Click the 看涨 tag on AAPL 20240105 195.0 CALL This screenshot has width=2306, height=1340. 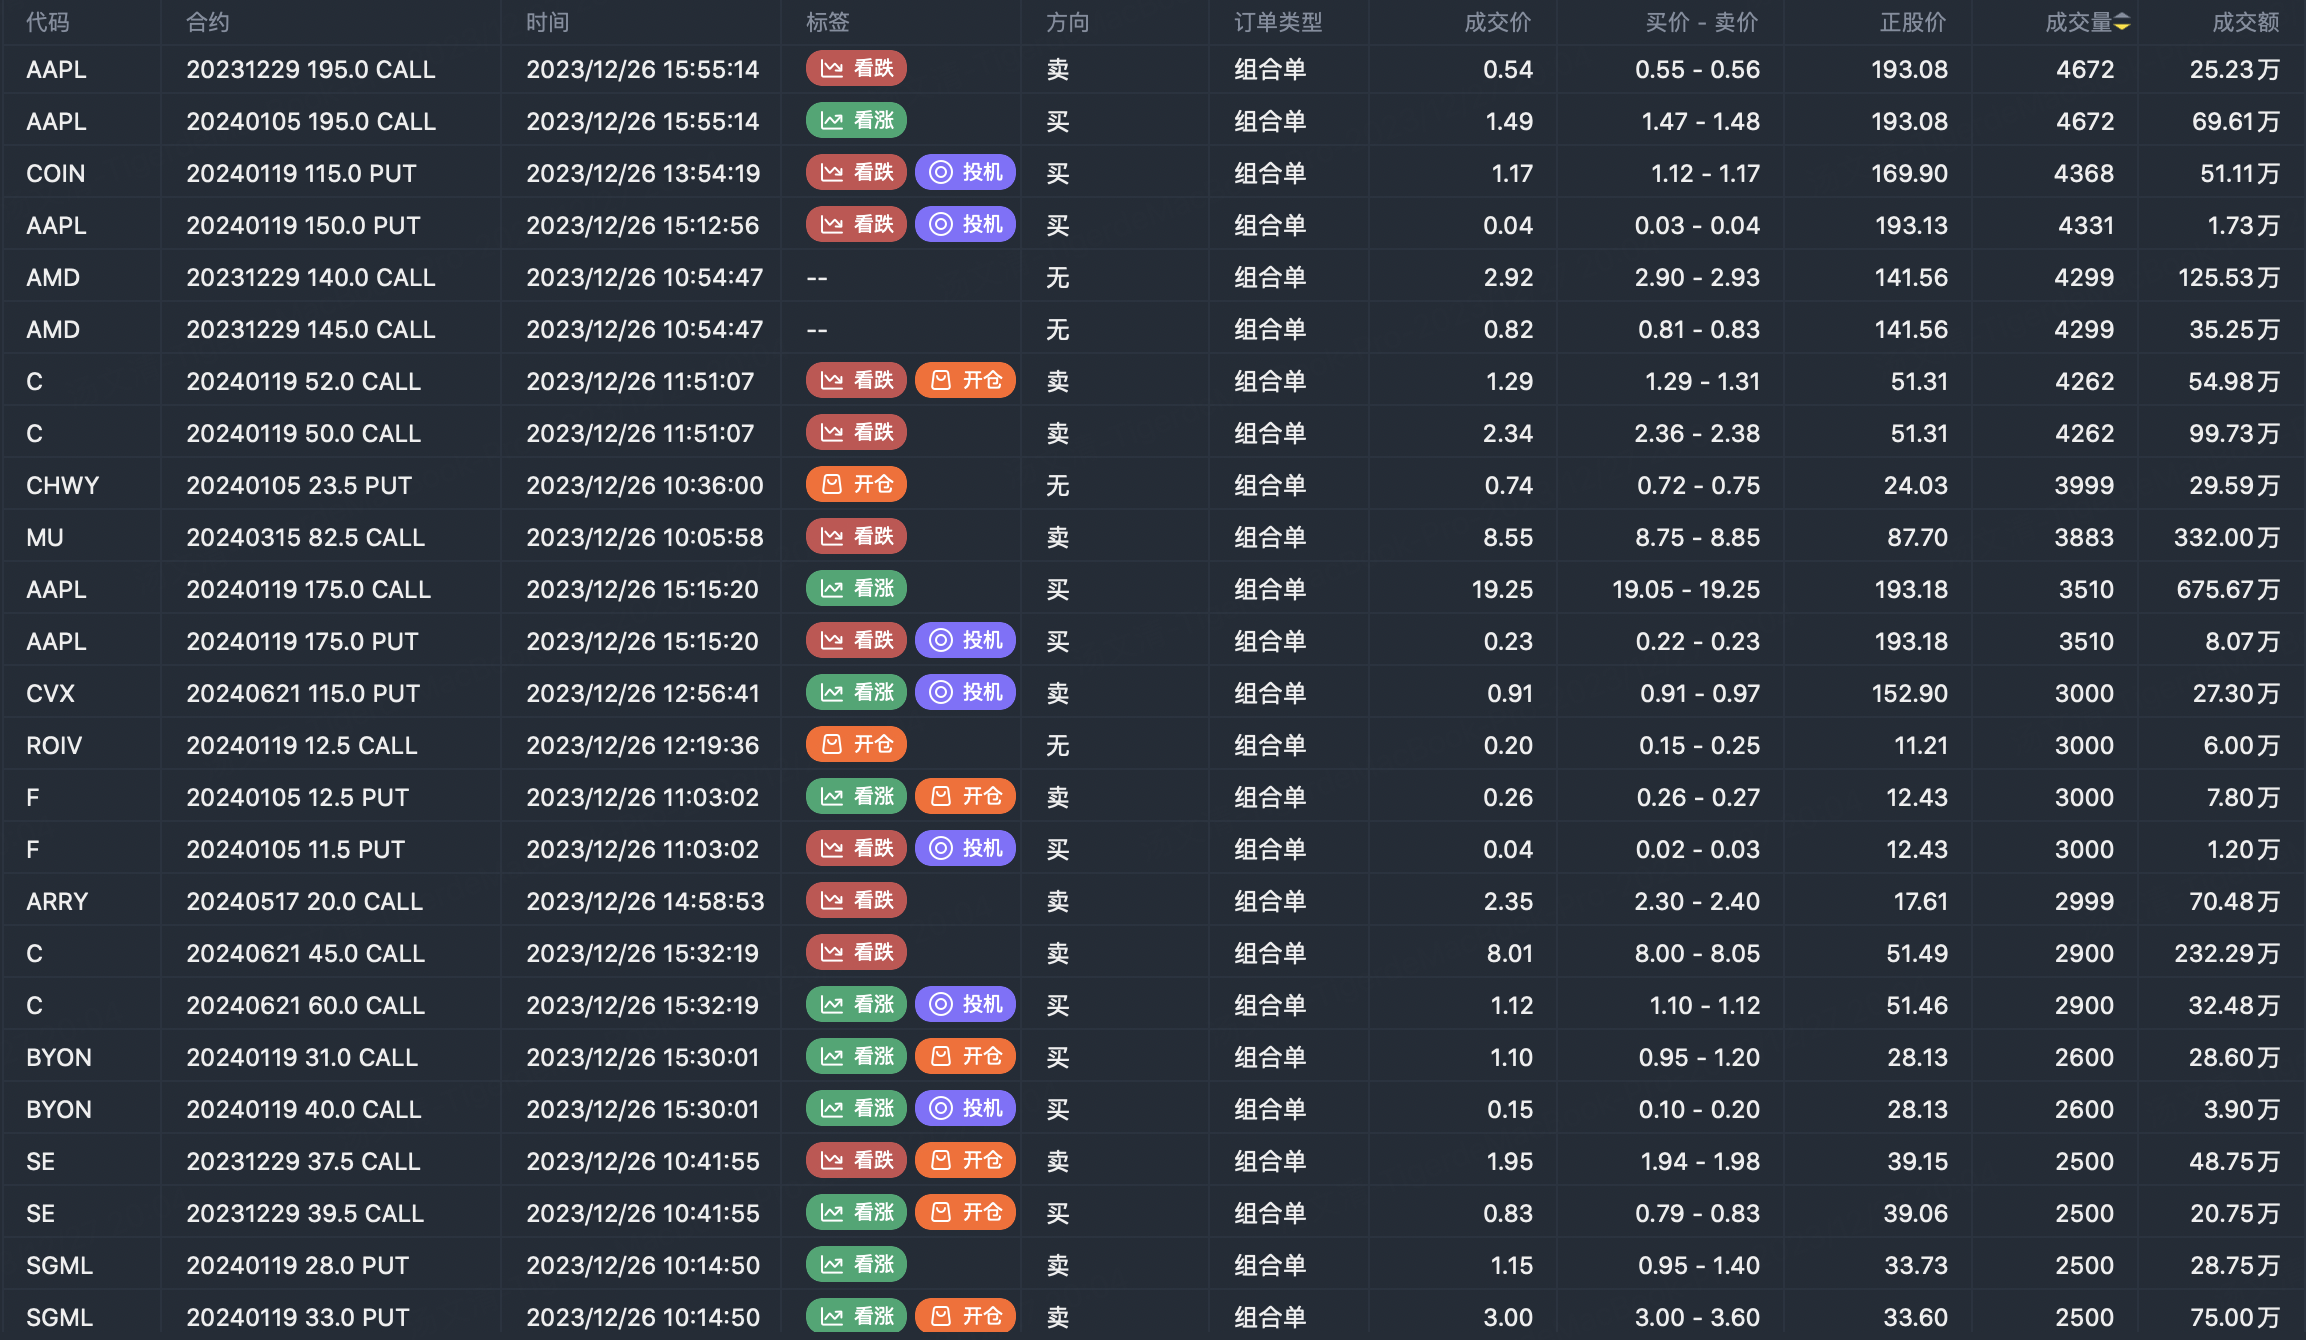click(x=856, y=121)
